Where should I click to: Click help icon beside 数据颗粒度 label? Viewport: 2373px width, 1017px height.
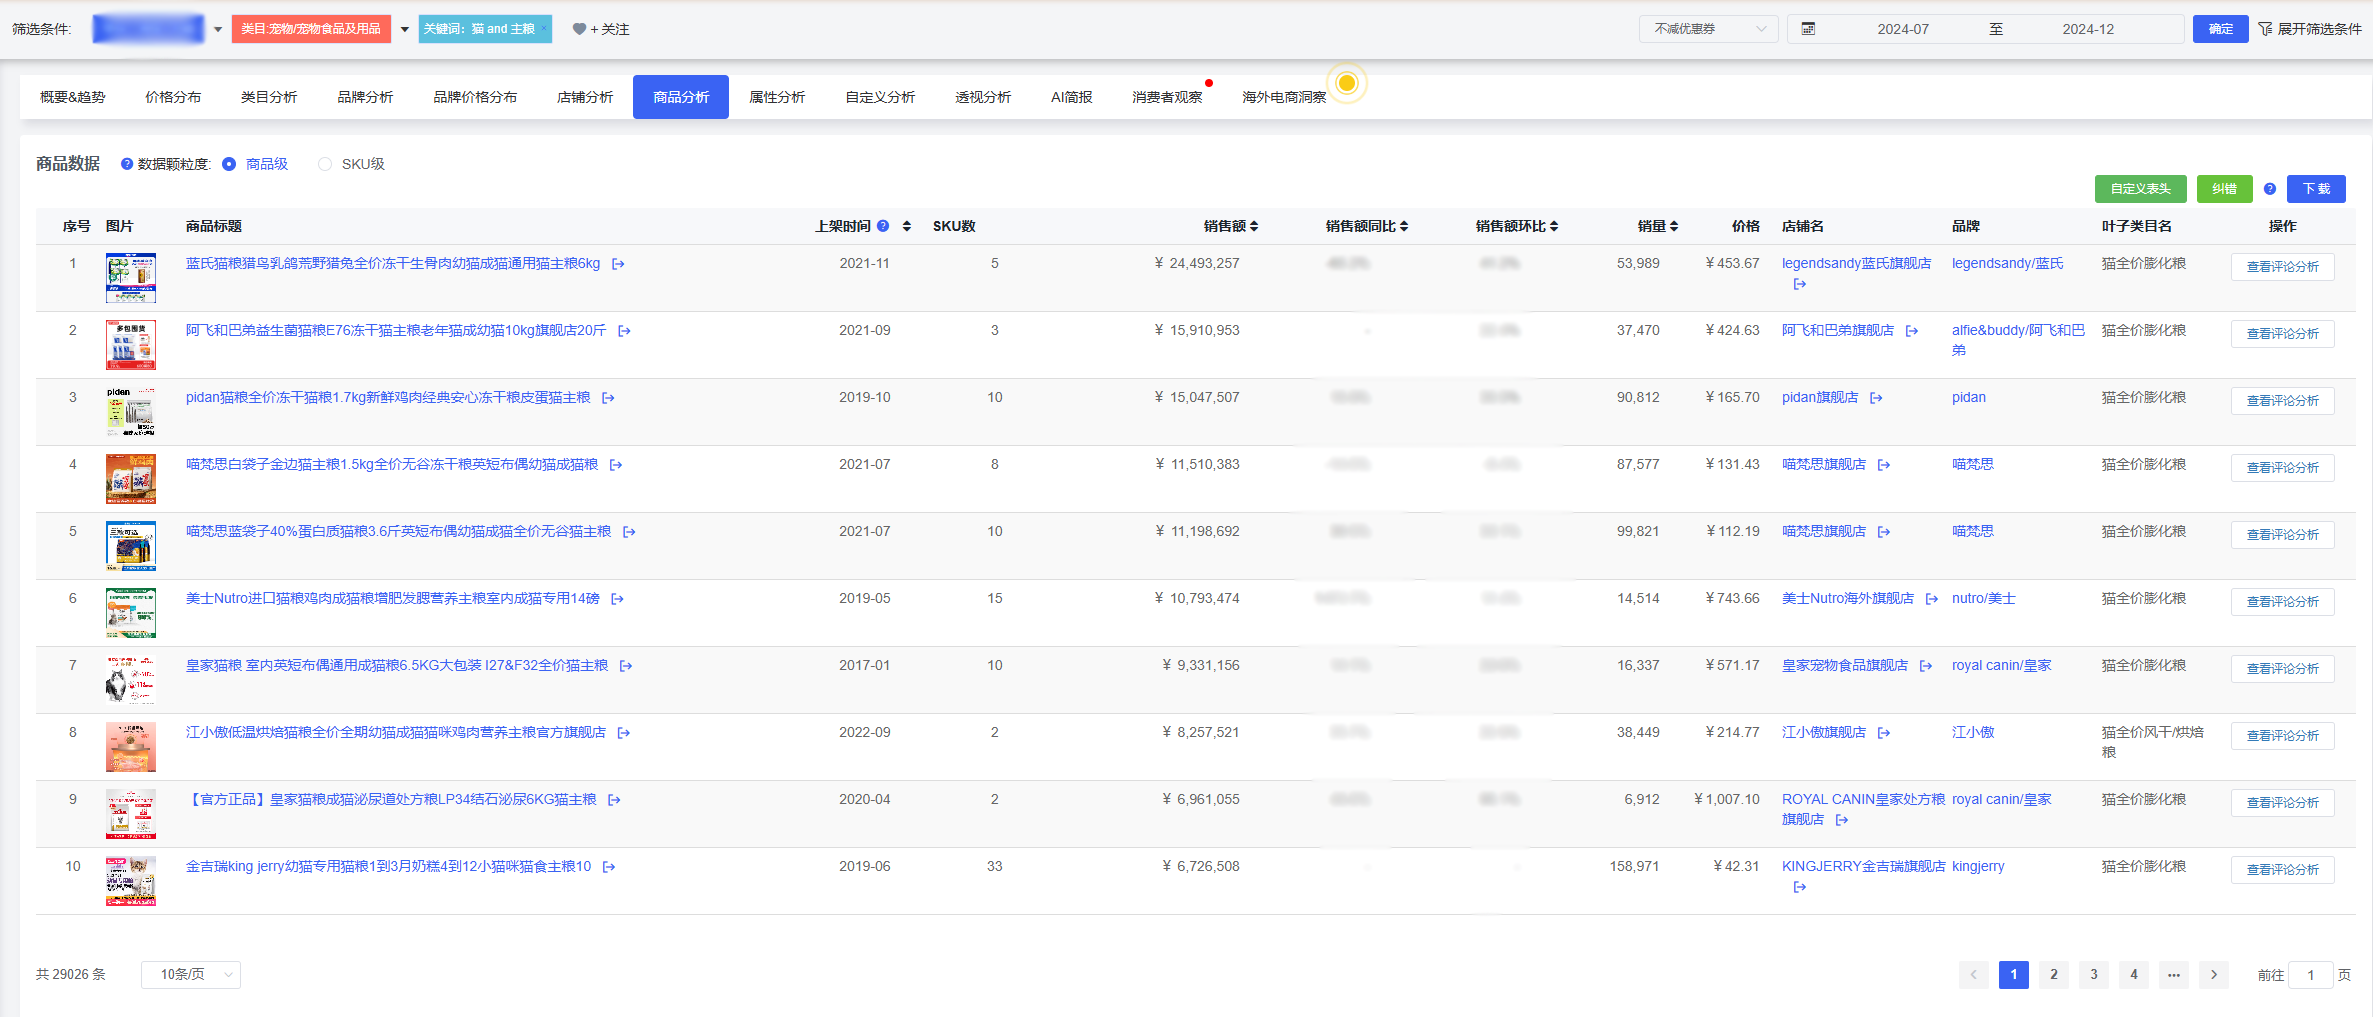127,164
